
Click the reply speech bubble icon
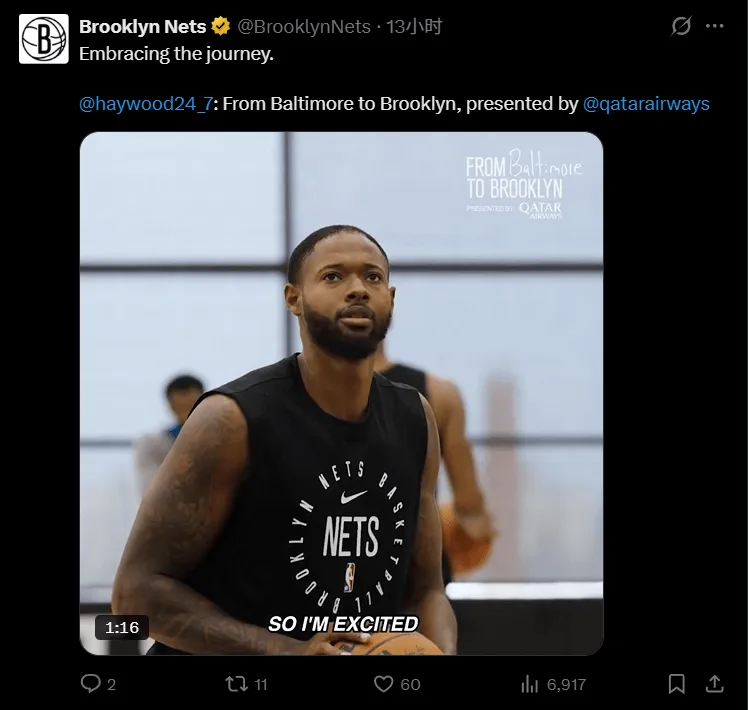click(91, 684)
